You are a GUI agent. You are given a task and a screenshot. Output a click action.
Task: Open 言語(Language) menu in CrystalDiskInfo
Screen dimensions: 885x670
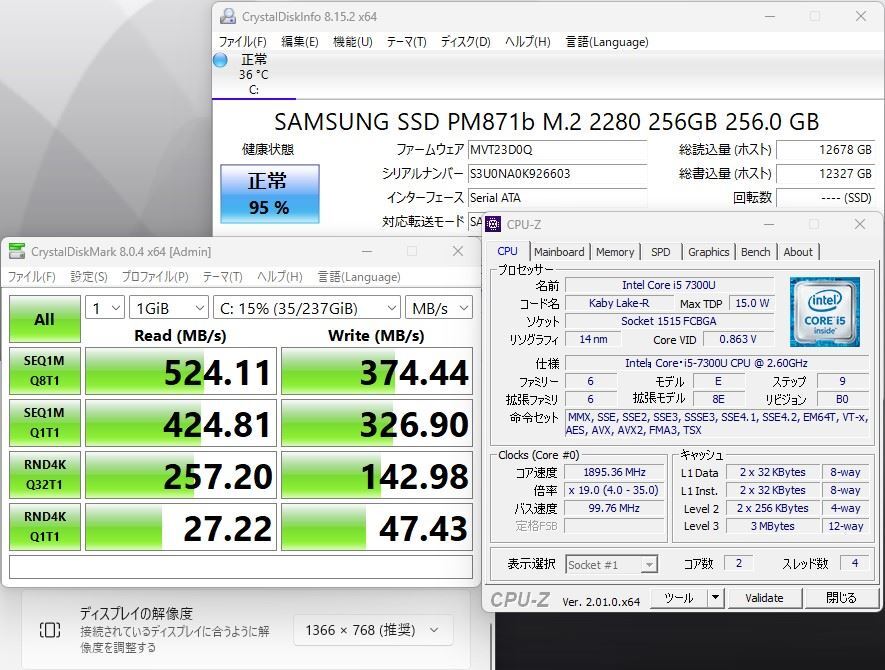[607, 42]
